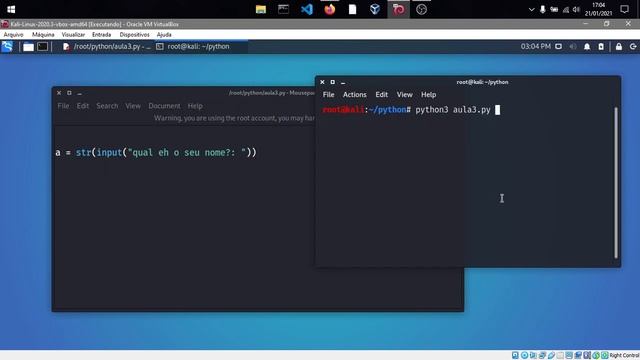Click the code line in Mousepad editor

156,153
